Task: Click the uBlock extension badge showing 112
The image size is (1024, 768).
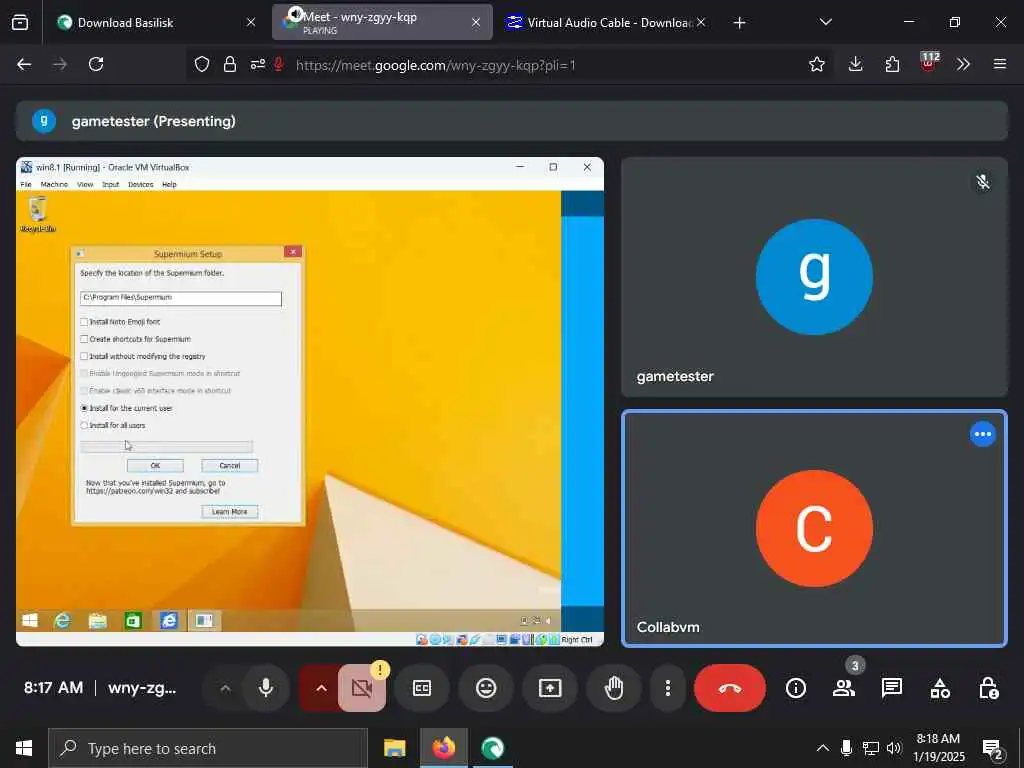Action: click(929, 62)
